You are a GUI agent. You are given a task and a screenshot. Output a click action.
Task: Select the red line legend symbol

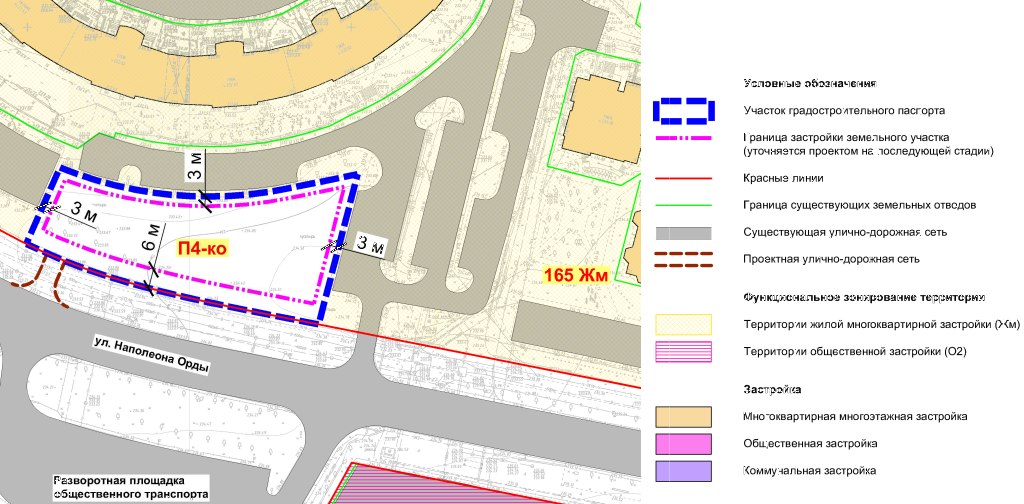coord(683,179)
